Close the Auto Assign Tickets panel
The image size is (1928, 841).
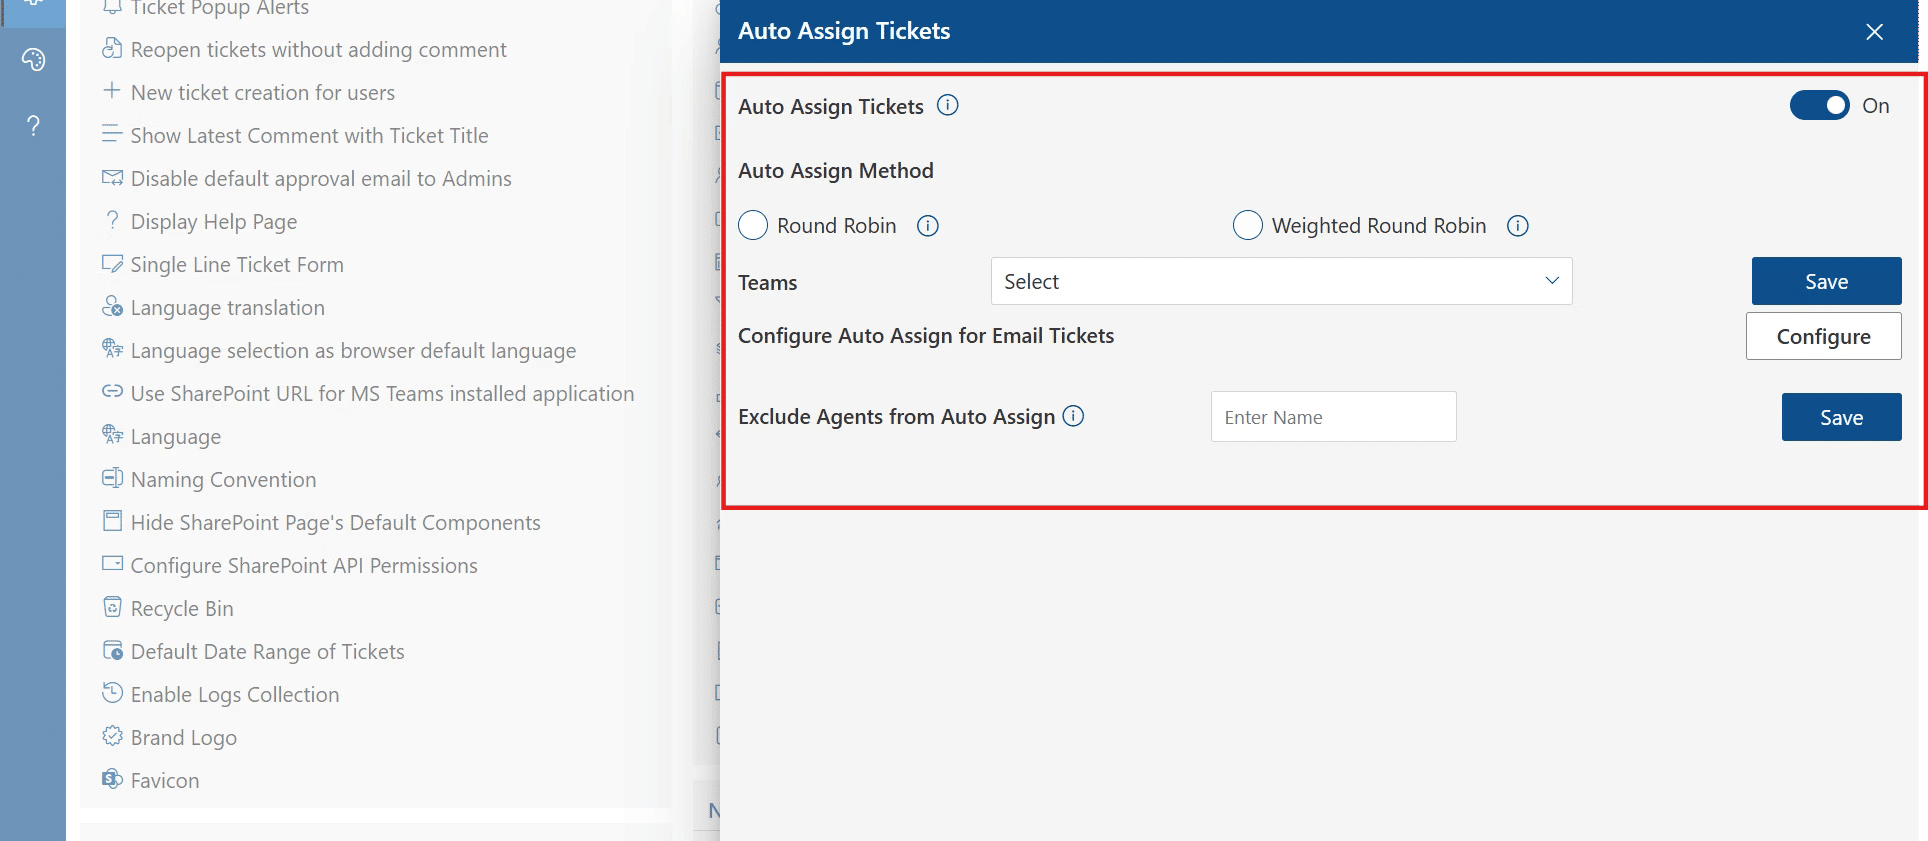(1874, 32)
